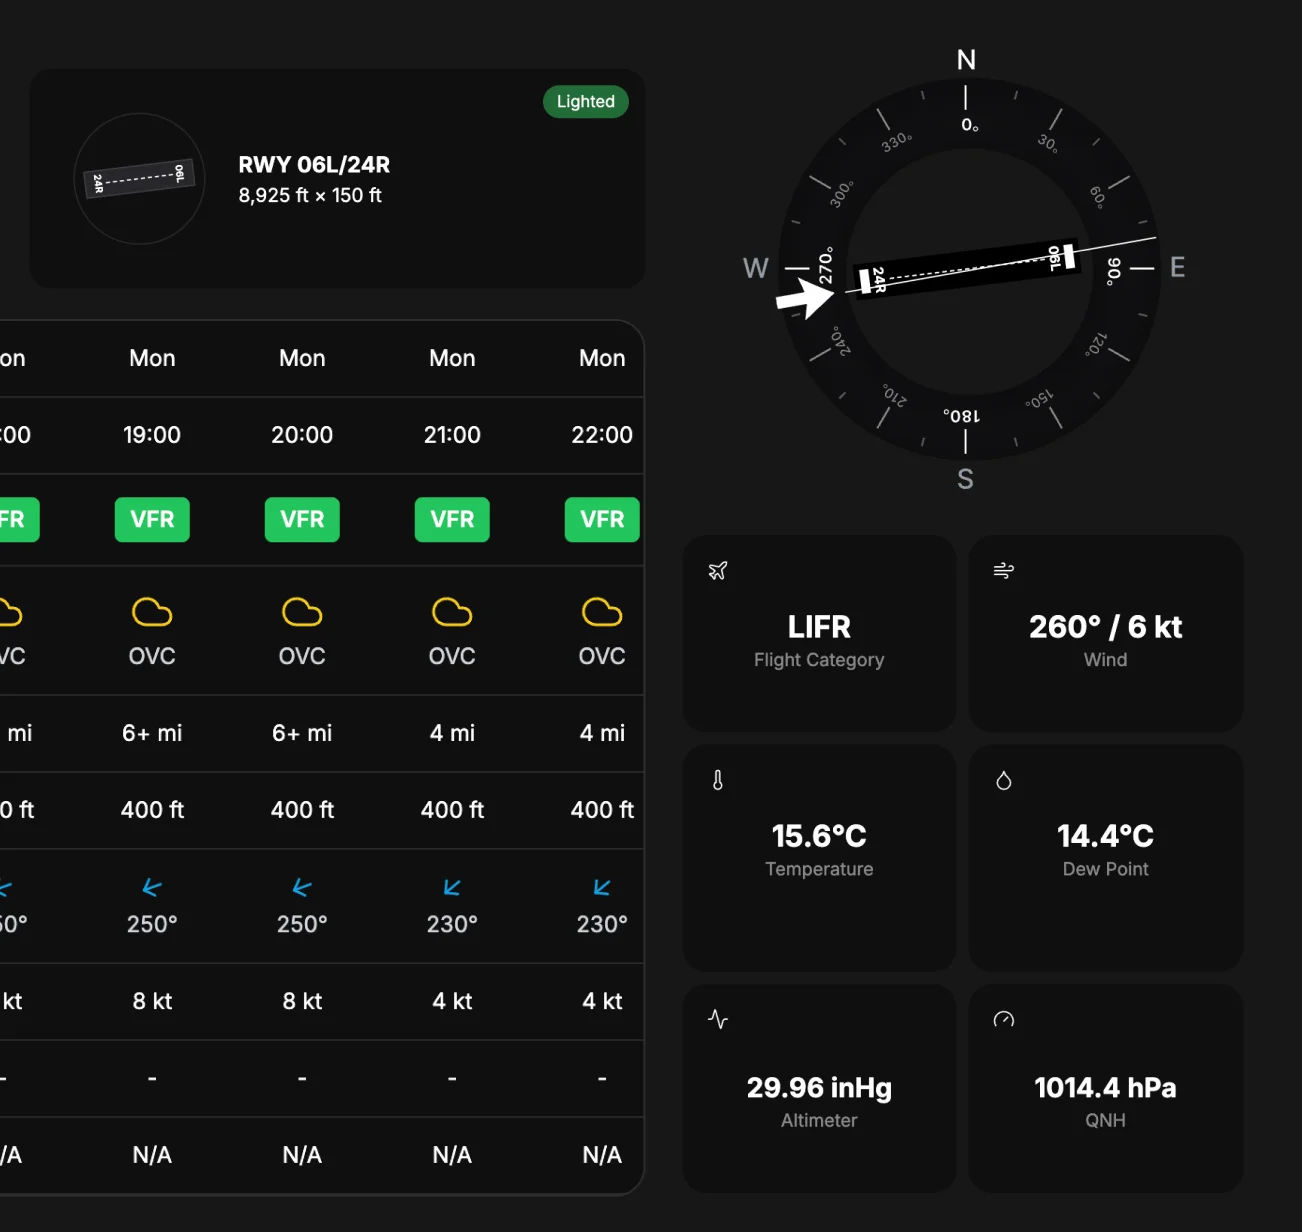Click the 6+ mi visibility at 19:00
This screenshot has height=1232, width=1302.
click(152, 733)
